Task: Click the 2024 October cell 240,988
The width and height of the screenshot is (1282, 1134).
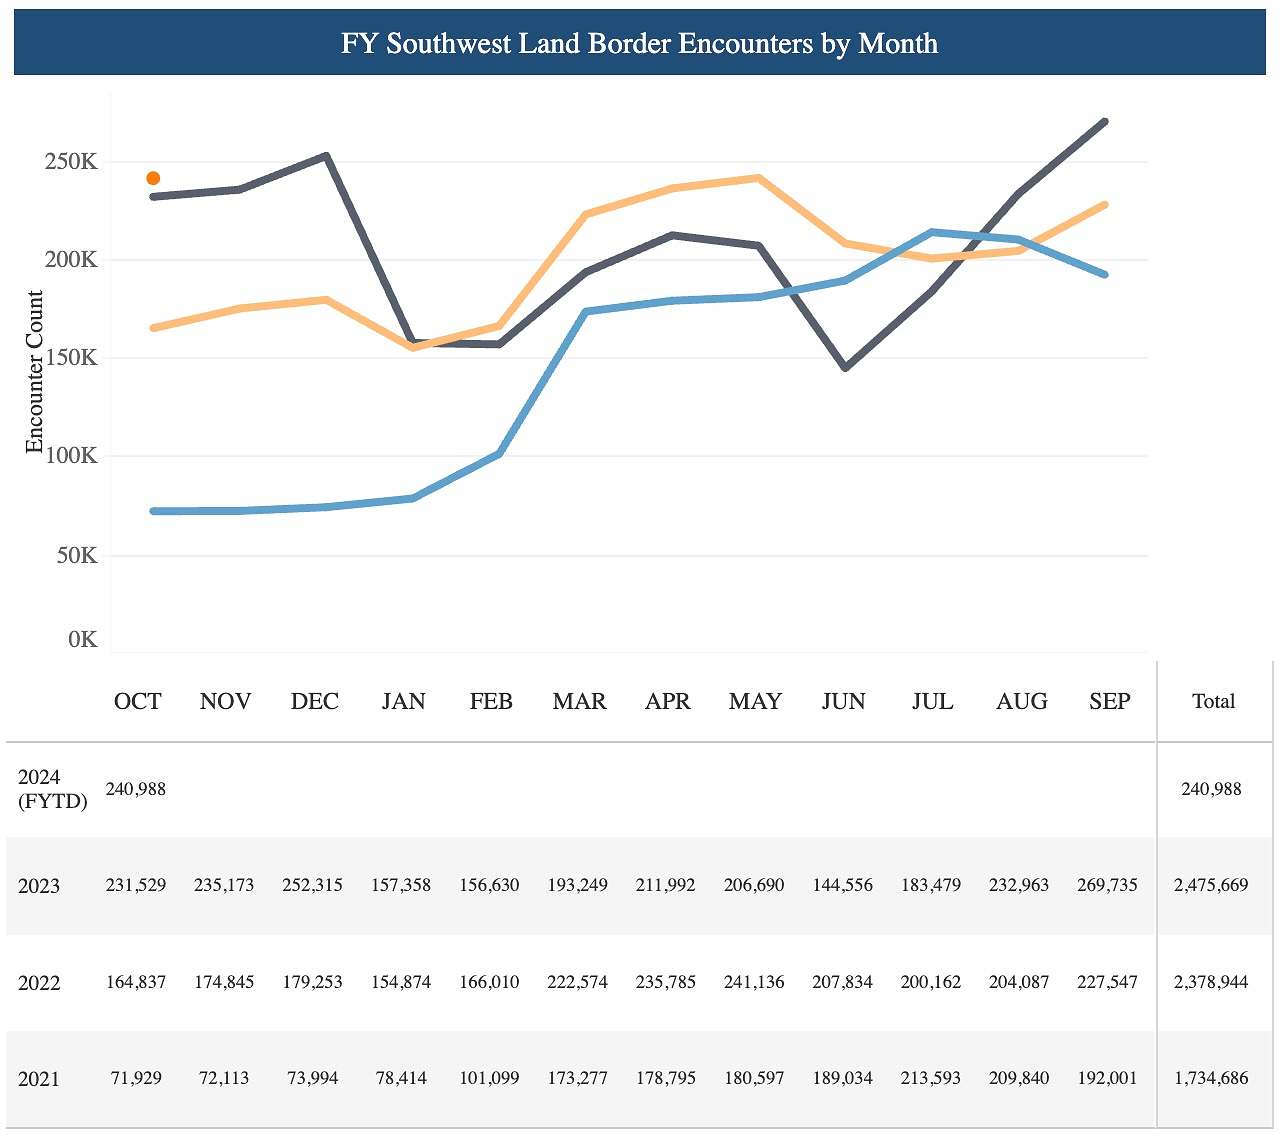Action: point(136,789)
